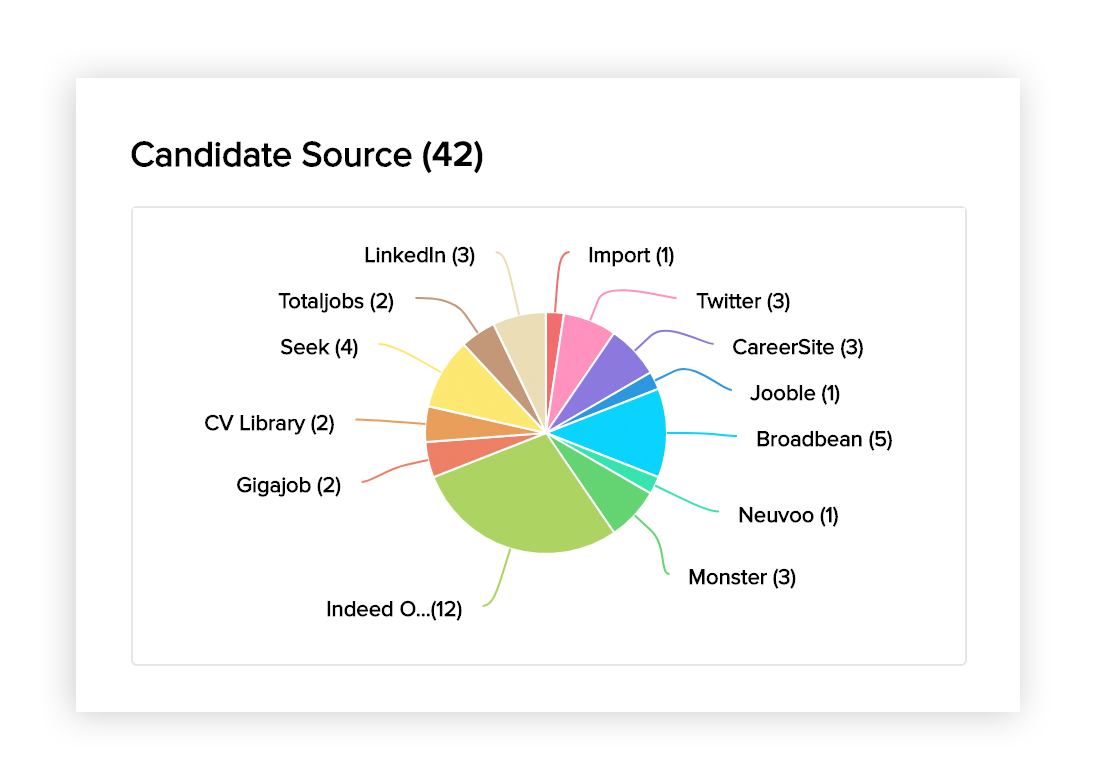Click the coral Gigajob pie slice
The height and width of the screenshot is (783, 1093).
pyautogui.click(x=447, y=455)
